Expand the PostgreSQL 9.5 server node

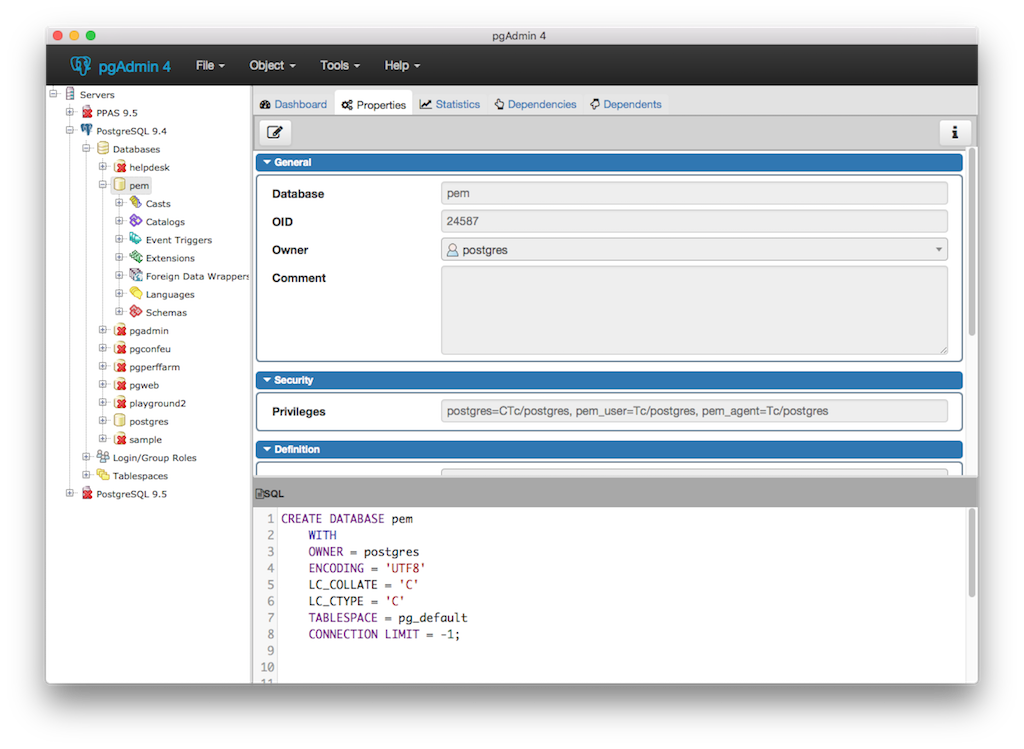coord(70,493)
